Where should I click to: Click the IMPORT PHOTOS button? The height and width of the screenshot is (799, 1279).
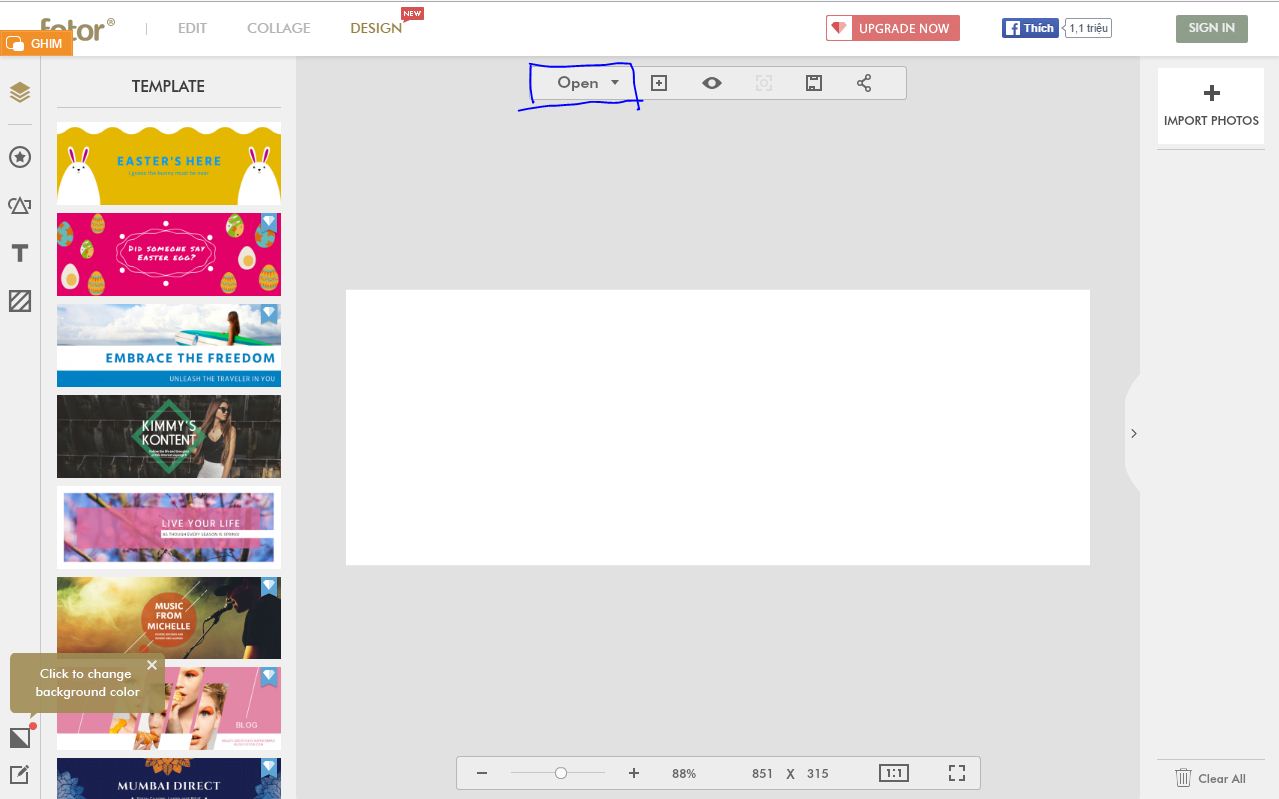click(x=1211, y=106)
